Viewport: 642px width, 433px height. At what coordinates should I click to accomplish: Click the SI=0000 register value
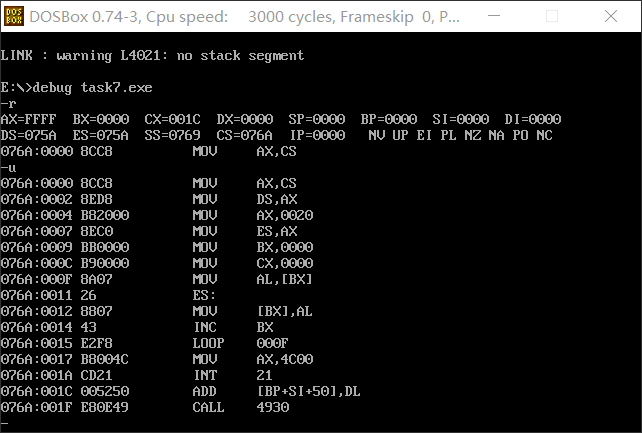pos(461,120)
